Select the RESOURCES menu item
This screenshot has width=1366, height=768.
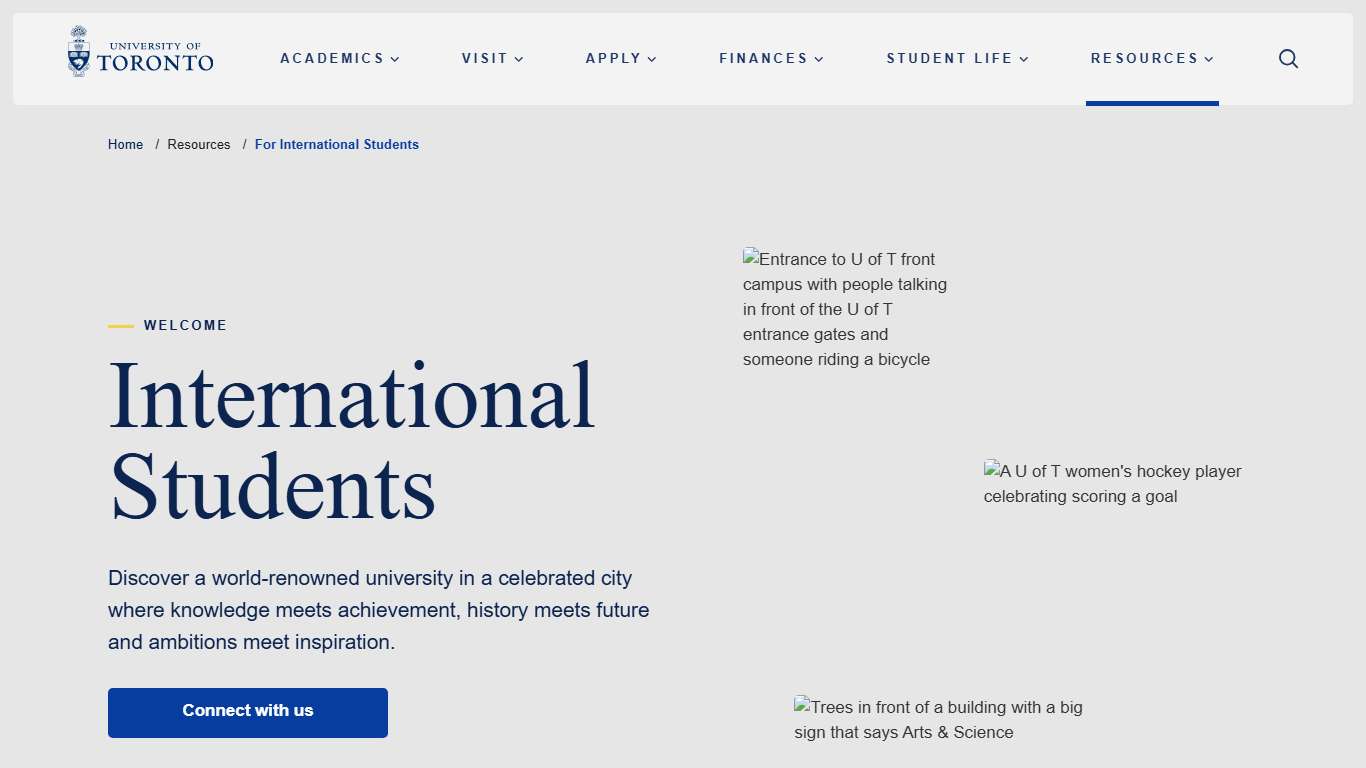point(1144,59)
